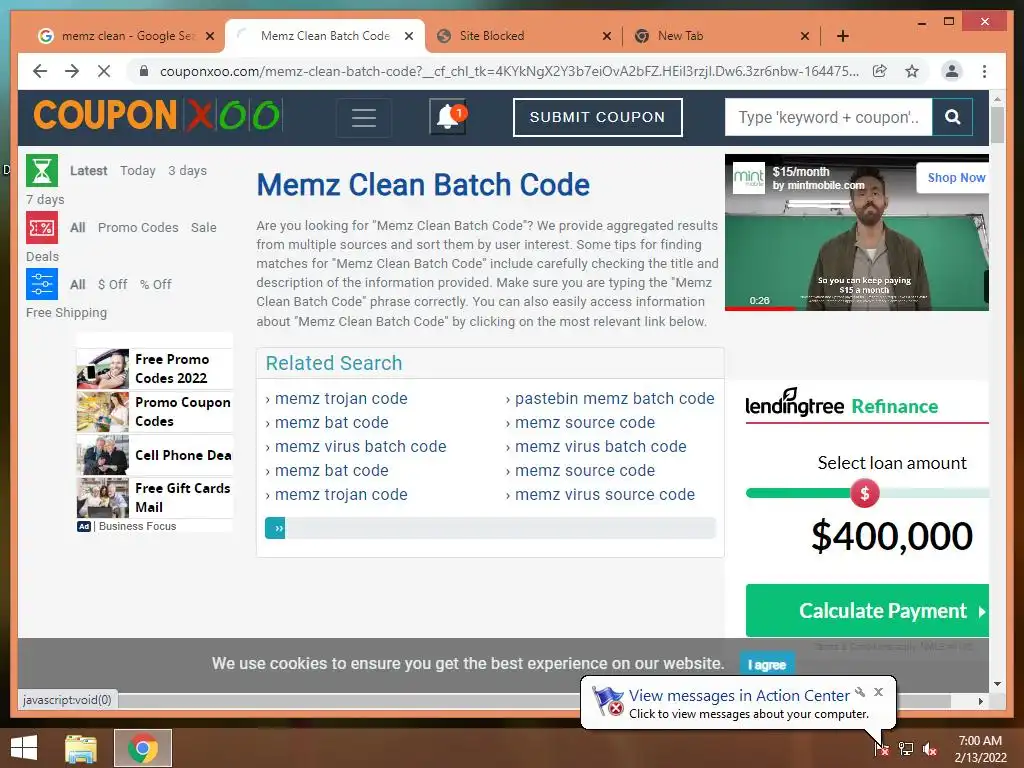The height and width of the screenshot is (768, 1024).
Task: Bookmark this page with the star icon
Action: pyautogui.click(x=912, y=71)
